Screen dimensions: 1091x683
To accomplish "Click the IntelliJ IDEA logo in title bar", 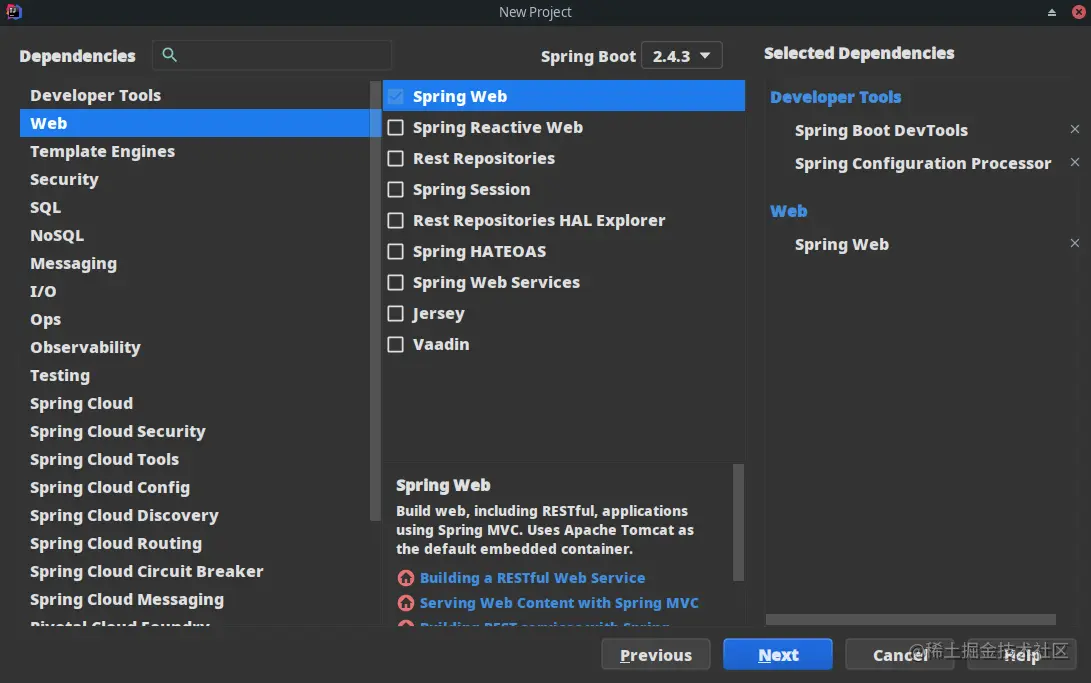I will [x=13, y=12].
